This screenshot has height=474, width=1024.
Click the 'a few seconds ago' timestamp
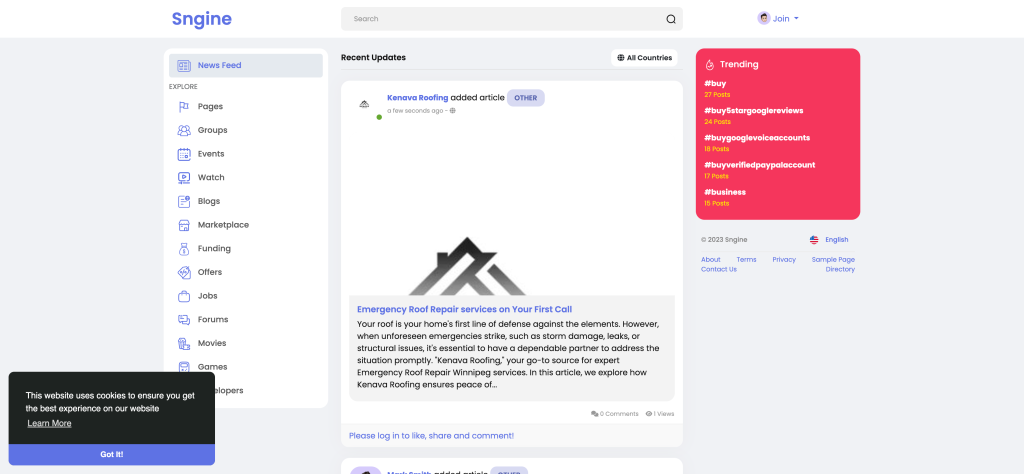point(415,111)
